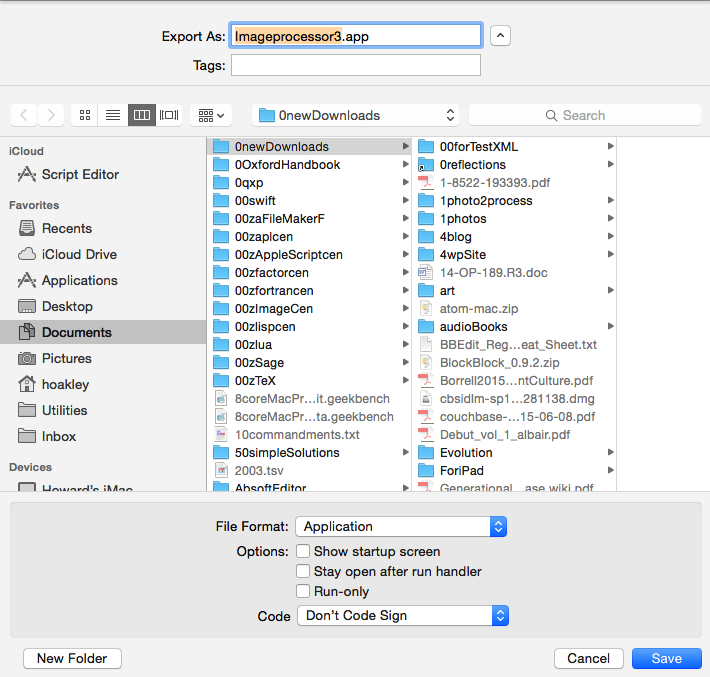This screenshot has height=677, width=710.
Task: Open the File Format dropdown
Action: [x=402, y=526]
